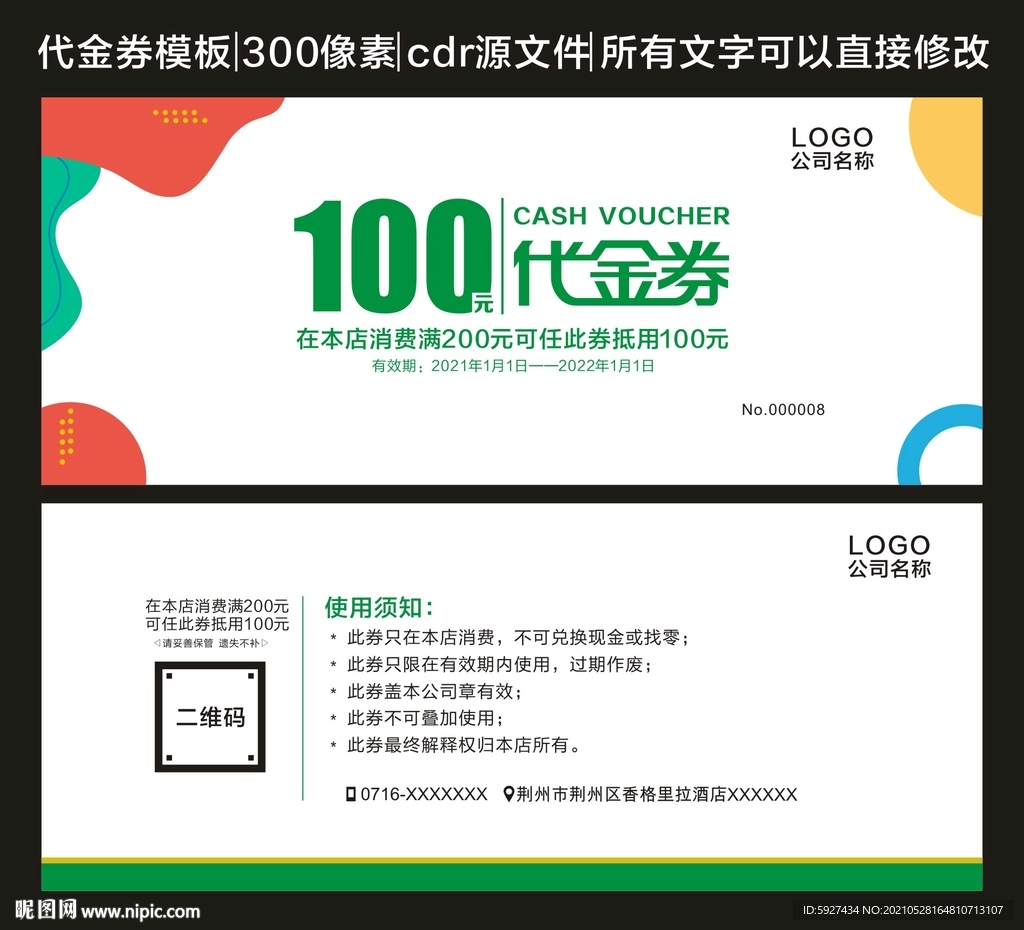Click the large '代金券' title

coord(621,274)
